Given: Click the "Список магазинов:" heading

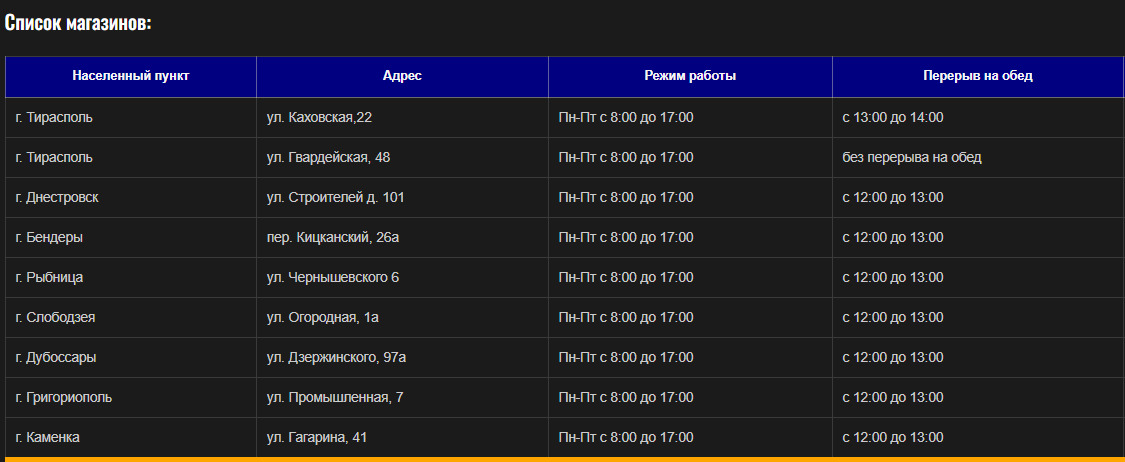Looking at the screenshot, I should tap(78, 23).
